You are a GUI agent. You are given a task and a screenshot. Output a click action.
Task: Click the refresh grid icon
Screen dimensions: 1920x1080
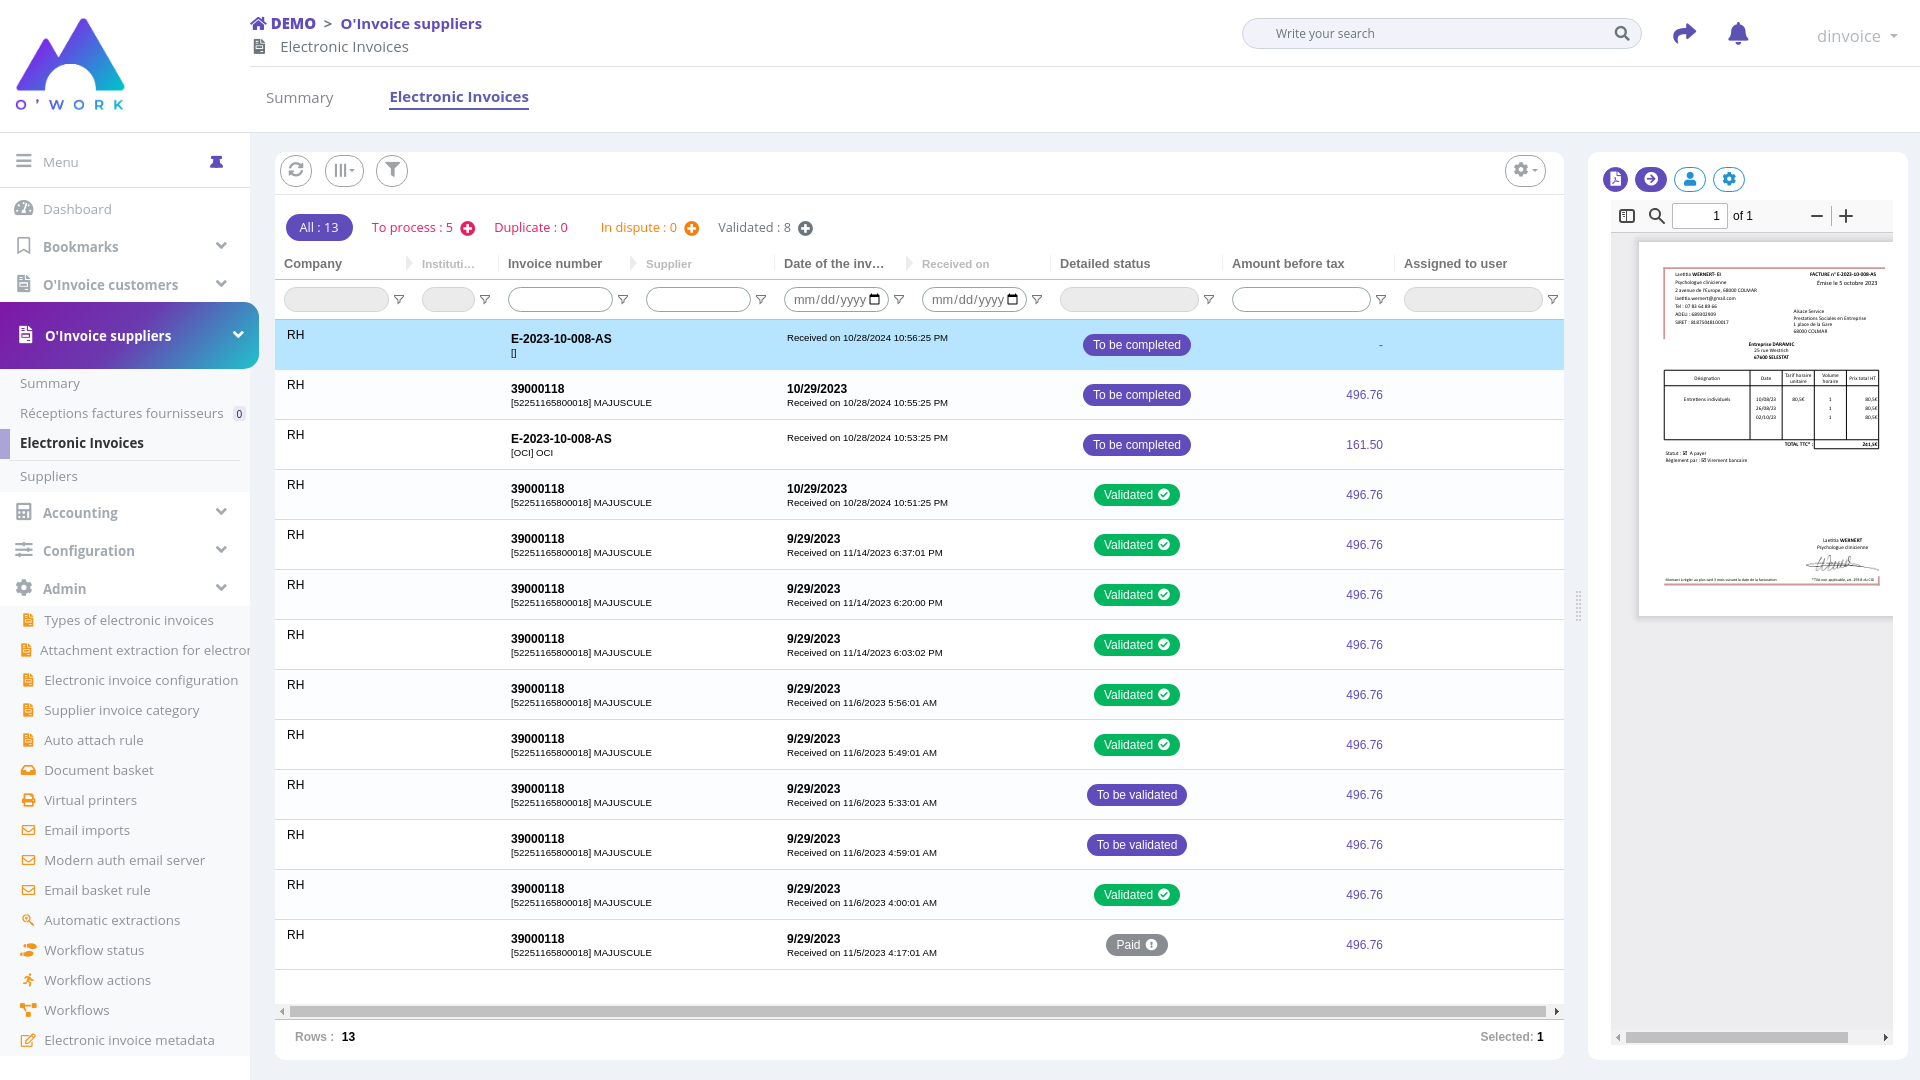[x=296, y=170]
